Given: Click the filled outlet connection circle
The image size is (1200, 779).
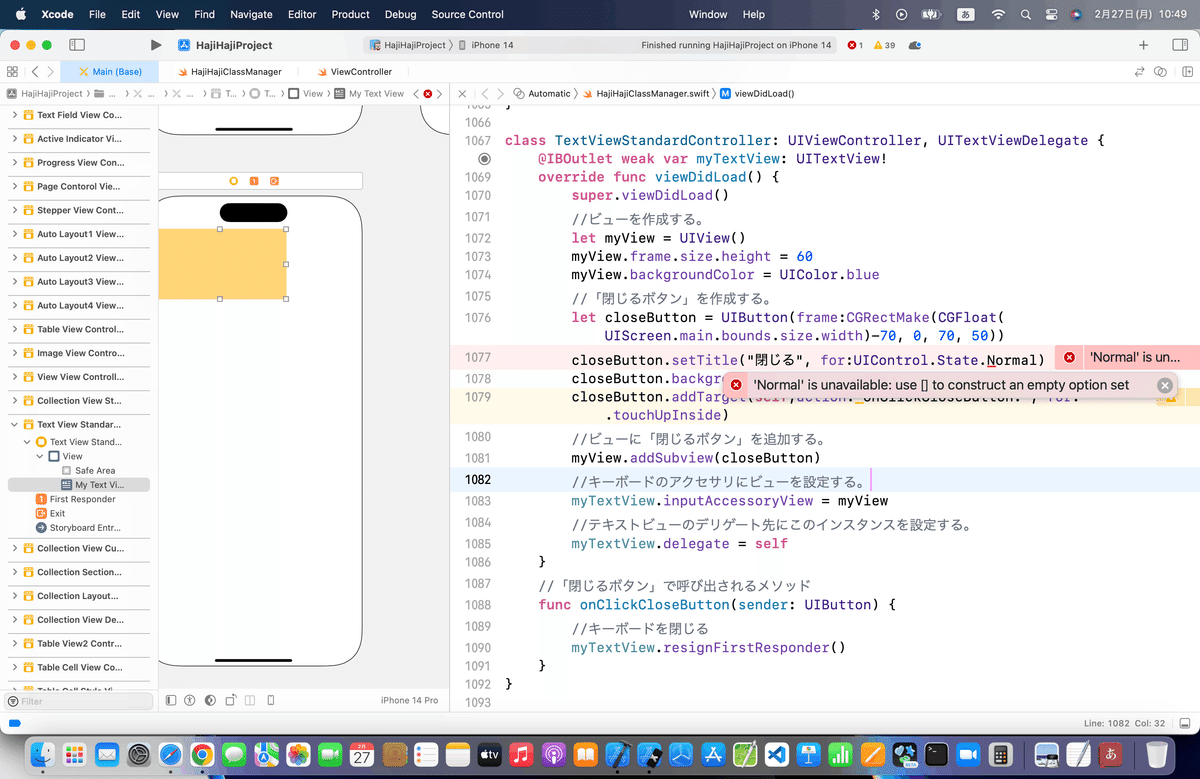Looking at the screenshot, I should (x=484, y=159).
